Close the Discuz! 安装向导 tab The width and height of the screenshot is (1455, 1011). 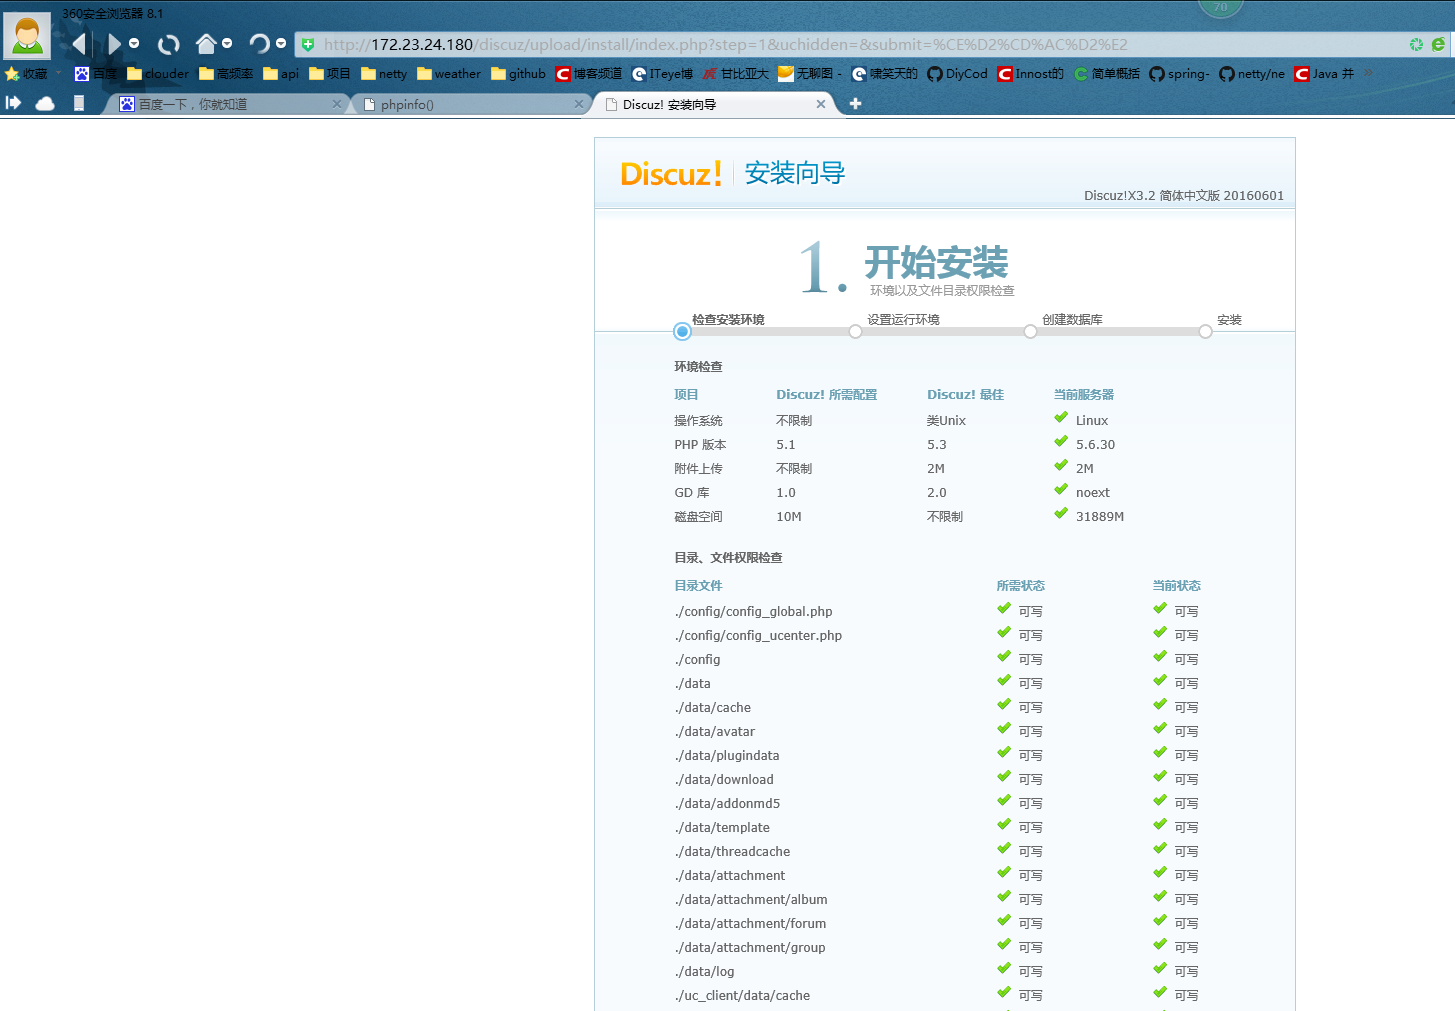(821, 104)
